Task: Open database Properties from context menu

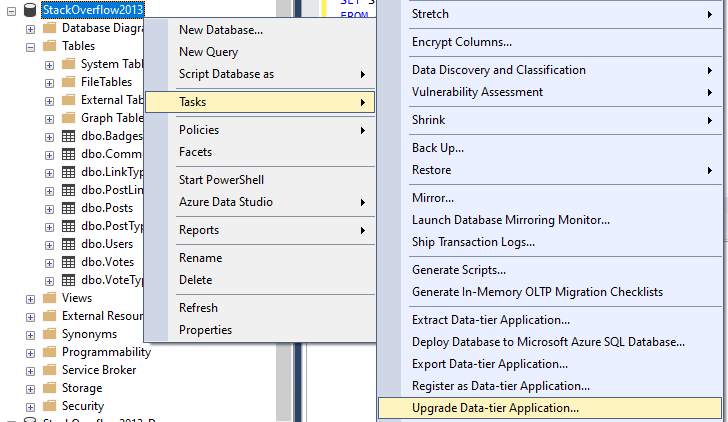Action: pos(205,330)
